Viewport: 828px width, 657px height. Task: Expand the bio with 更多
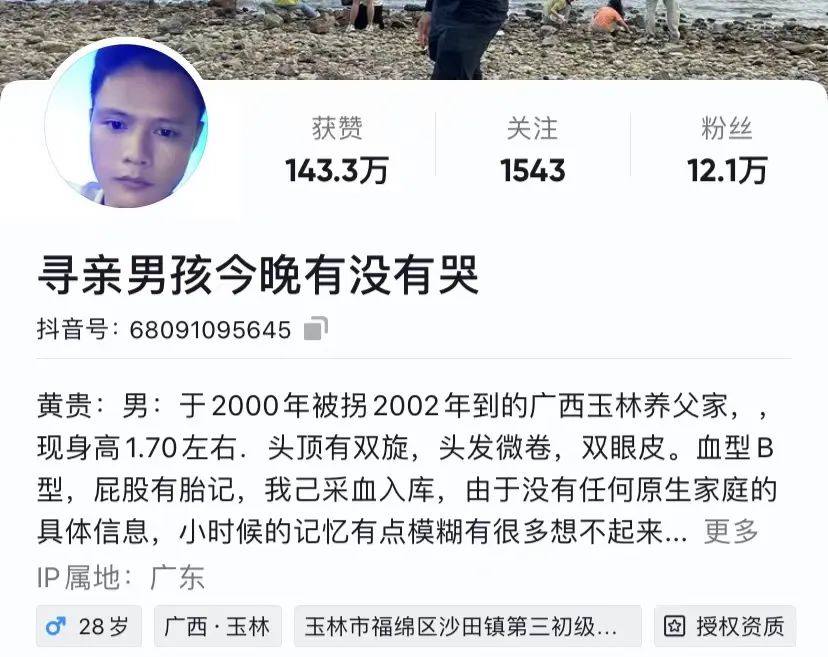731,531
